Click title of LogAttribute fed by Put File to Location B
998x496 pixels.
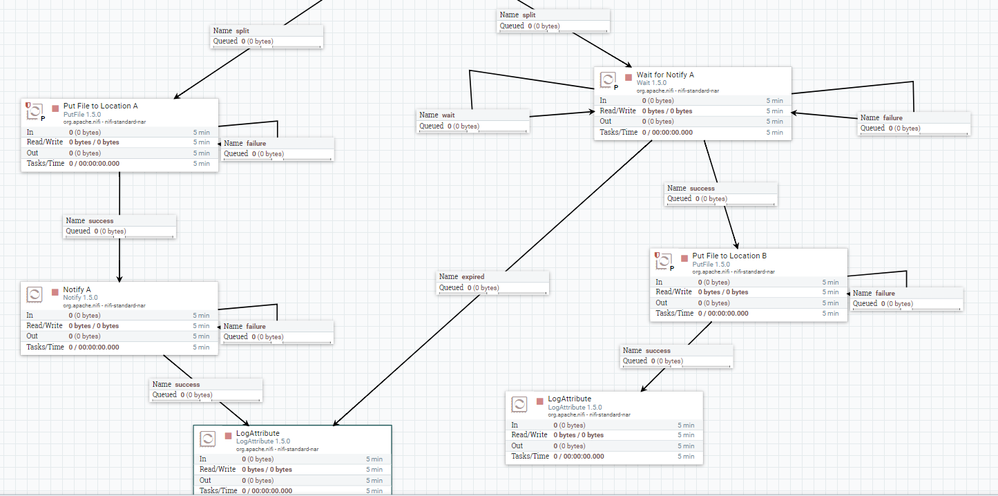pyautogui.click(x=570, y=399)
